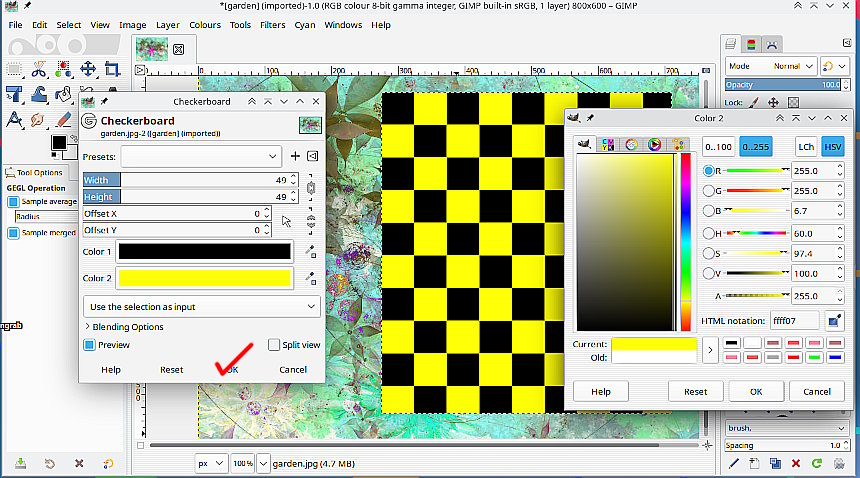
Task: Toggle lock alpha channel
Action: point(793,103)
